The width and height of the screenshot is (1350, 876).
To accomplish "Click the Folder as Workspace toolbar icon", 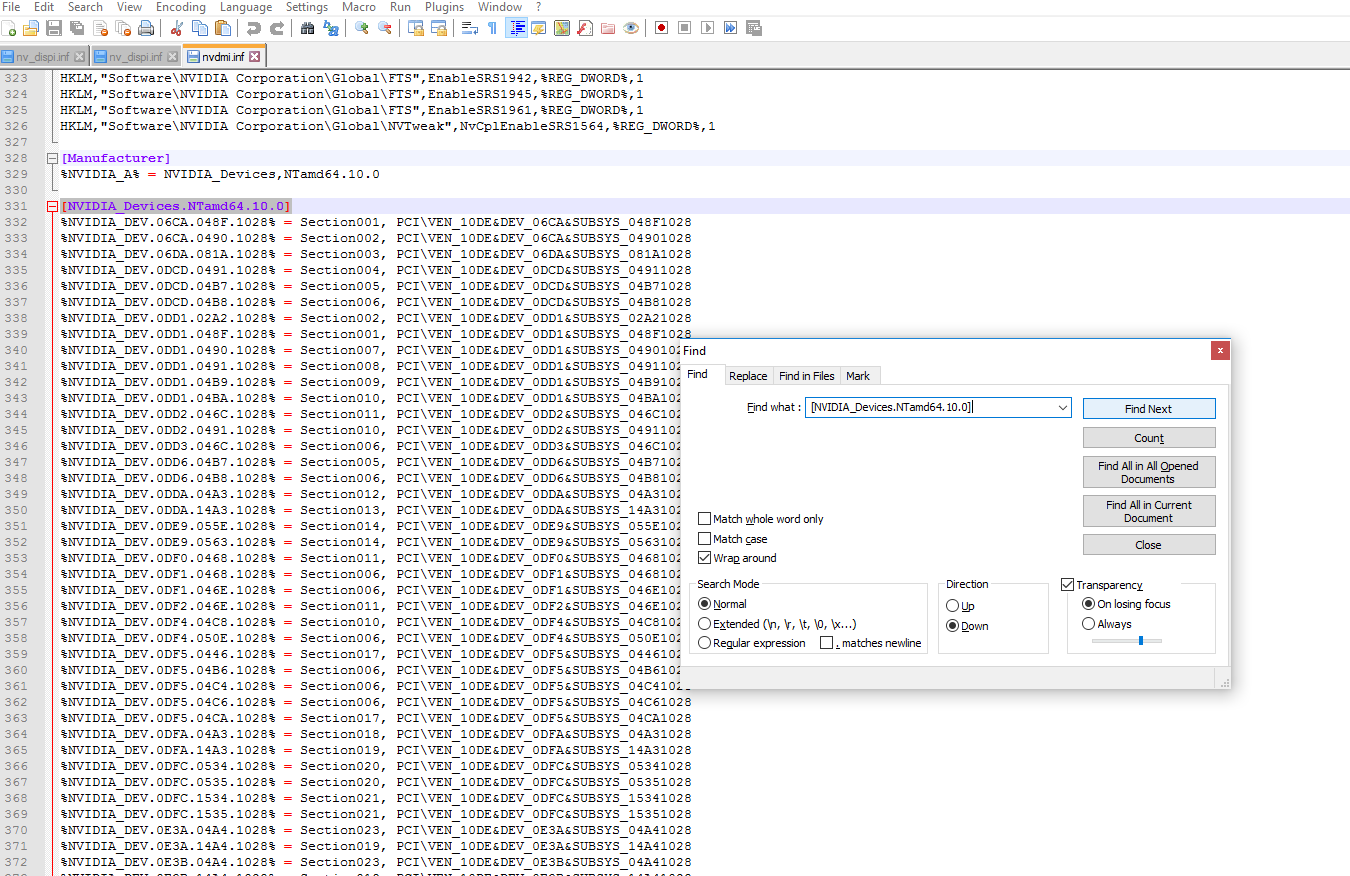I will coord(608,28).
